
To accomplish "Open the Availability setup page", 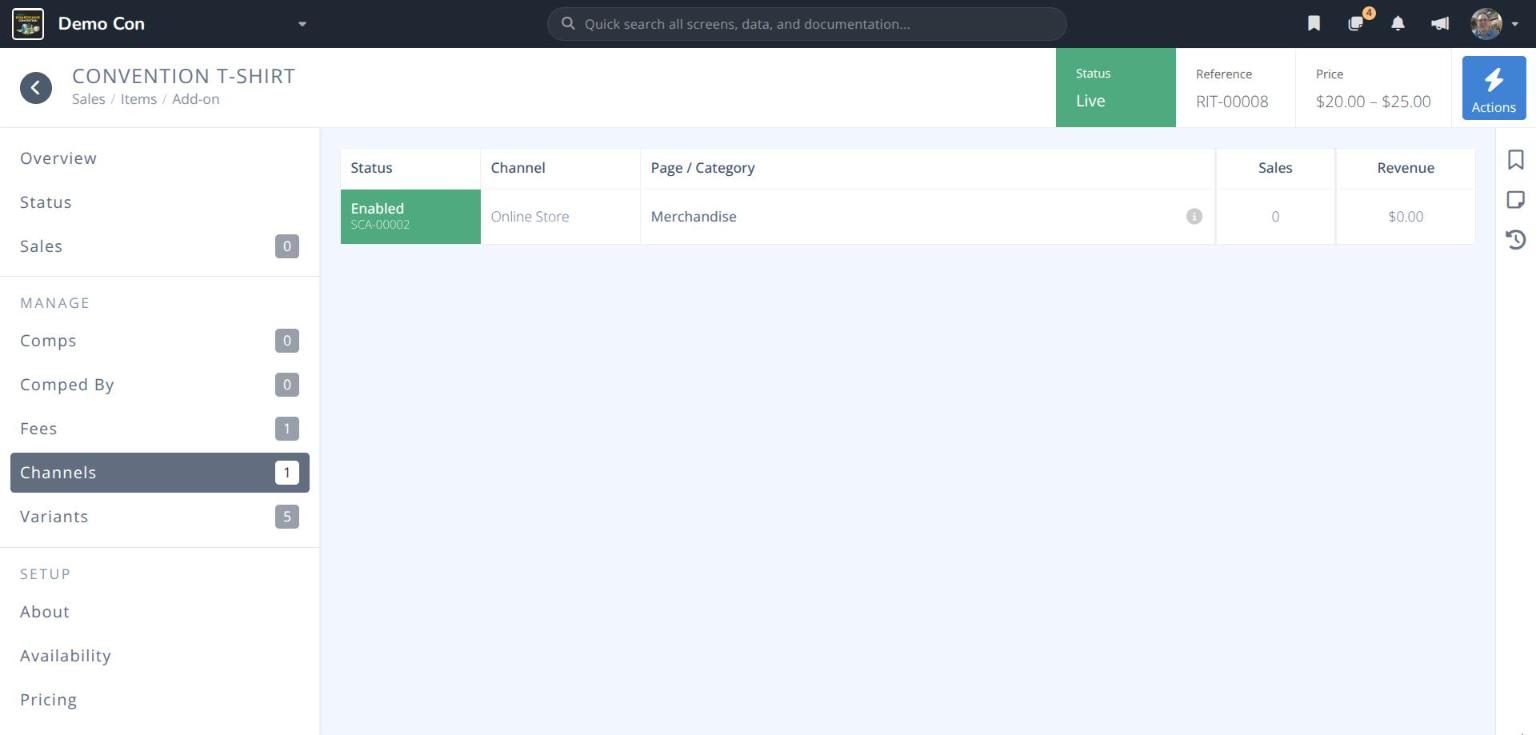I will [x=160, y=655].
